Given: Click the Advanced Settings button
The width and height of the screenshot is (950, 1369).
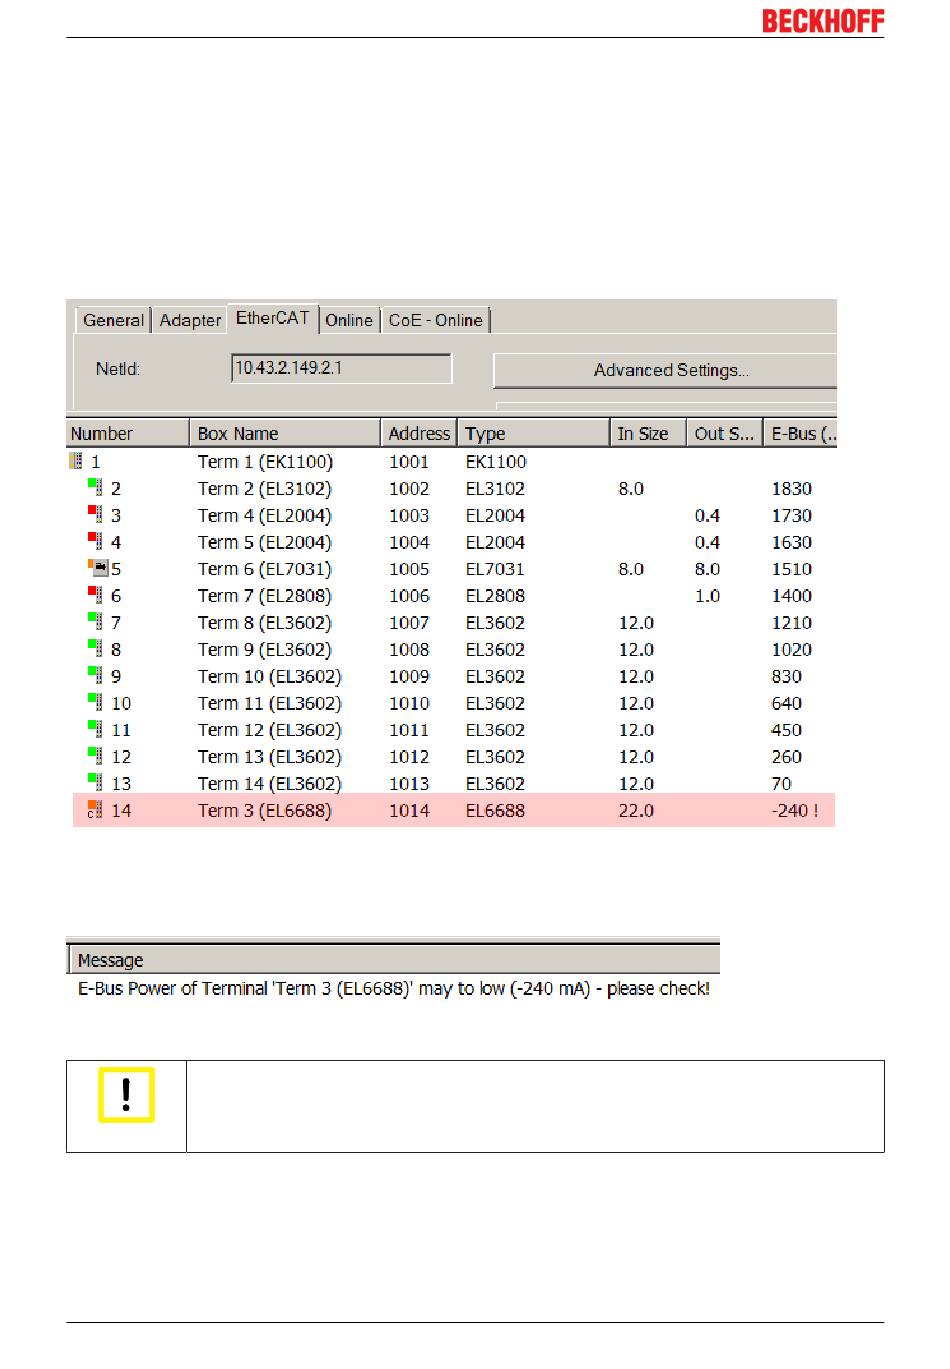Looking at the screenshot, I should point(665,370).
